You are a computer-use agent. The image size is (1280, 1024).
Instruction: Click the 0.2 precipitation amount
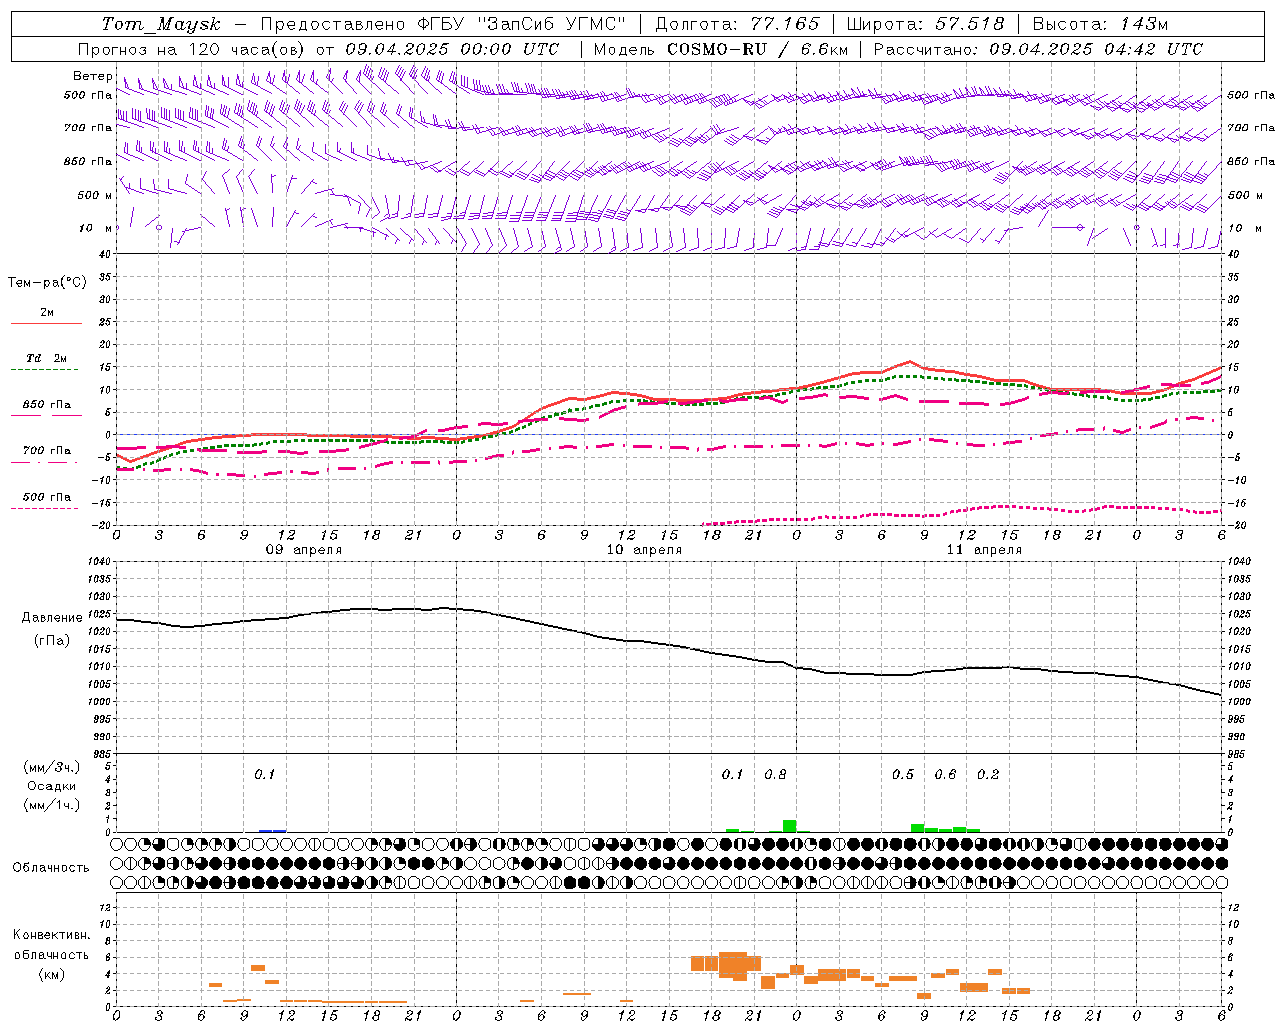click(988, 774)
